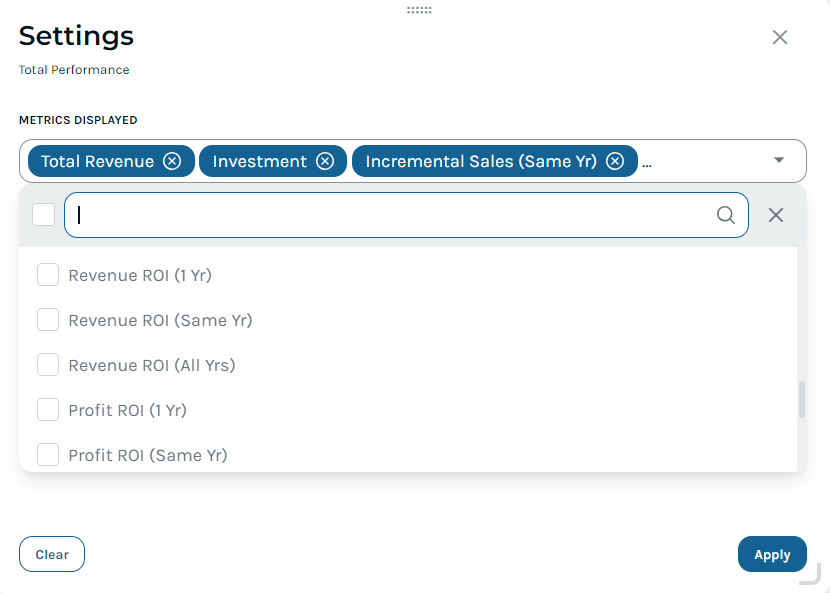Click Incremental Sales (Same Yr) chip label

(481, 161)
